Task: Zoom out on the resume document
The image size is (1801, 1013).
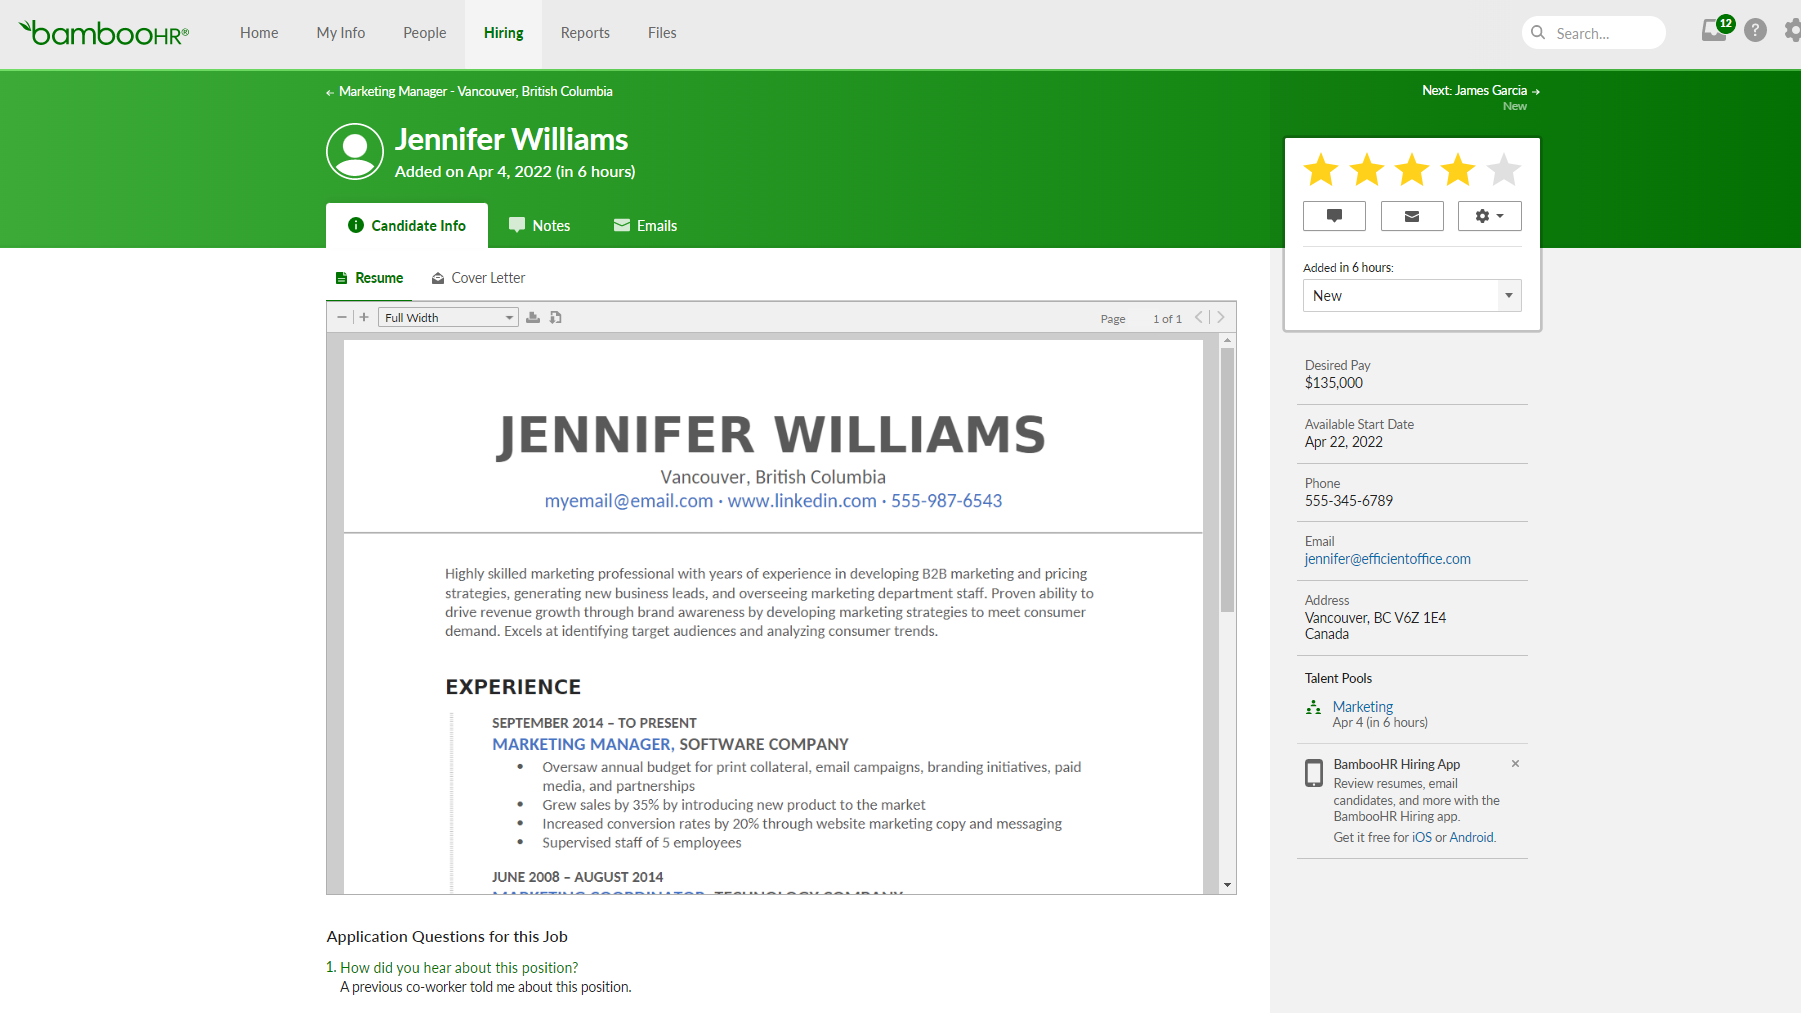Action: coord(341,317)
